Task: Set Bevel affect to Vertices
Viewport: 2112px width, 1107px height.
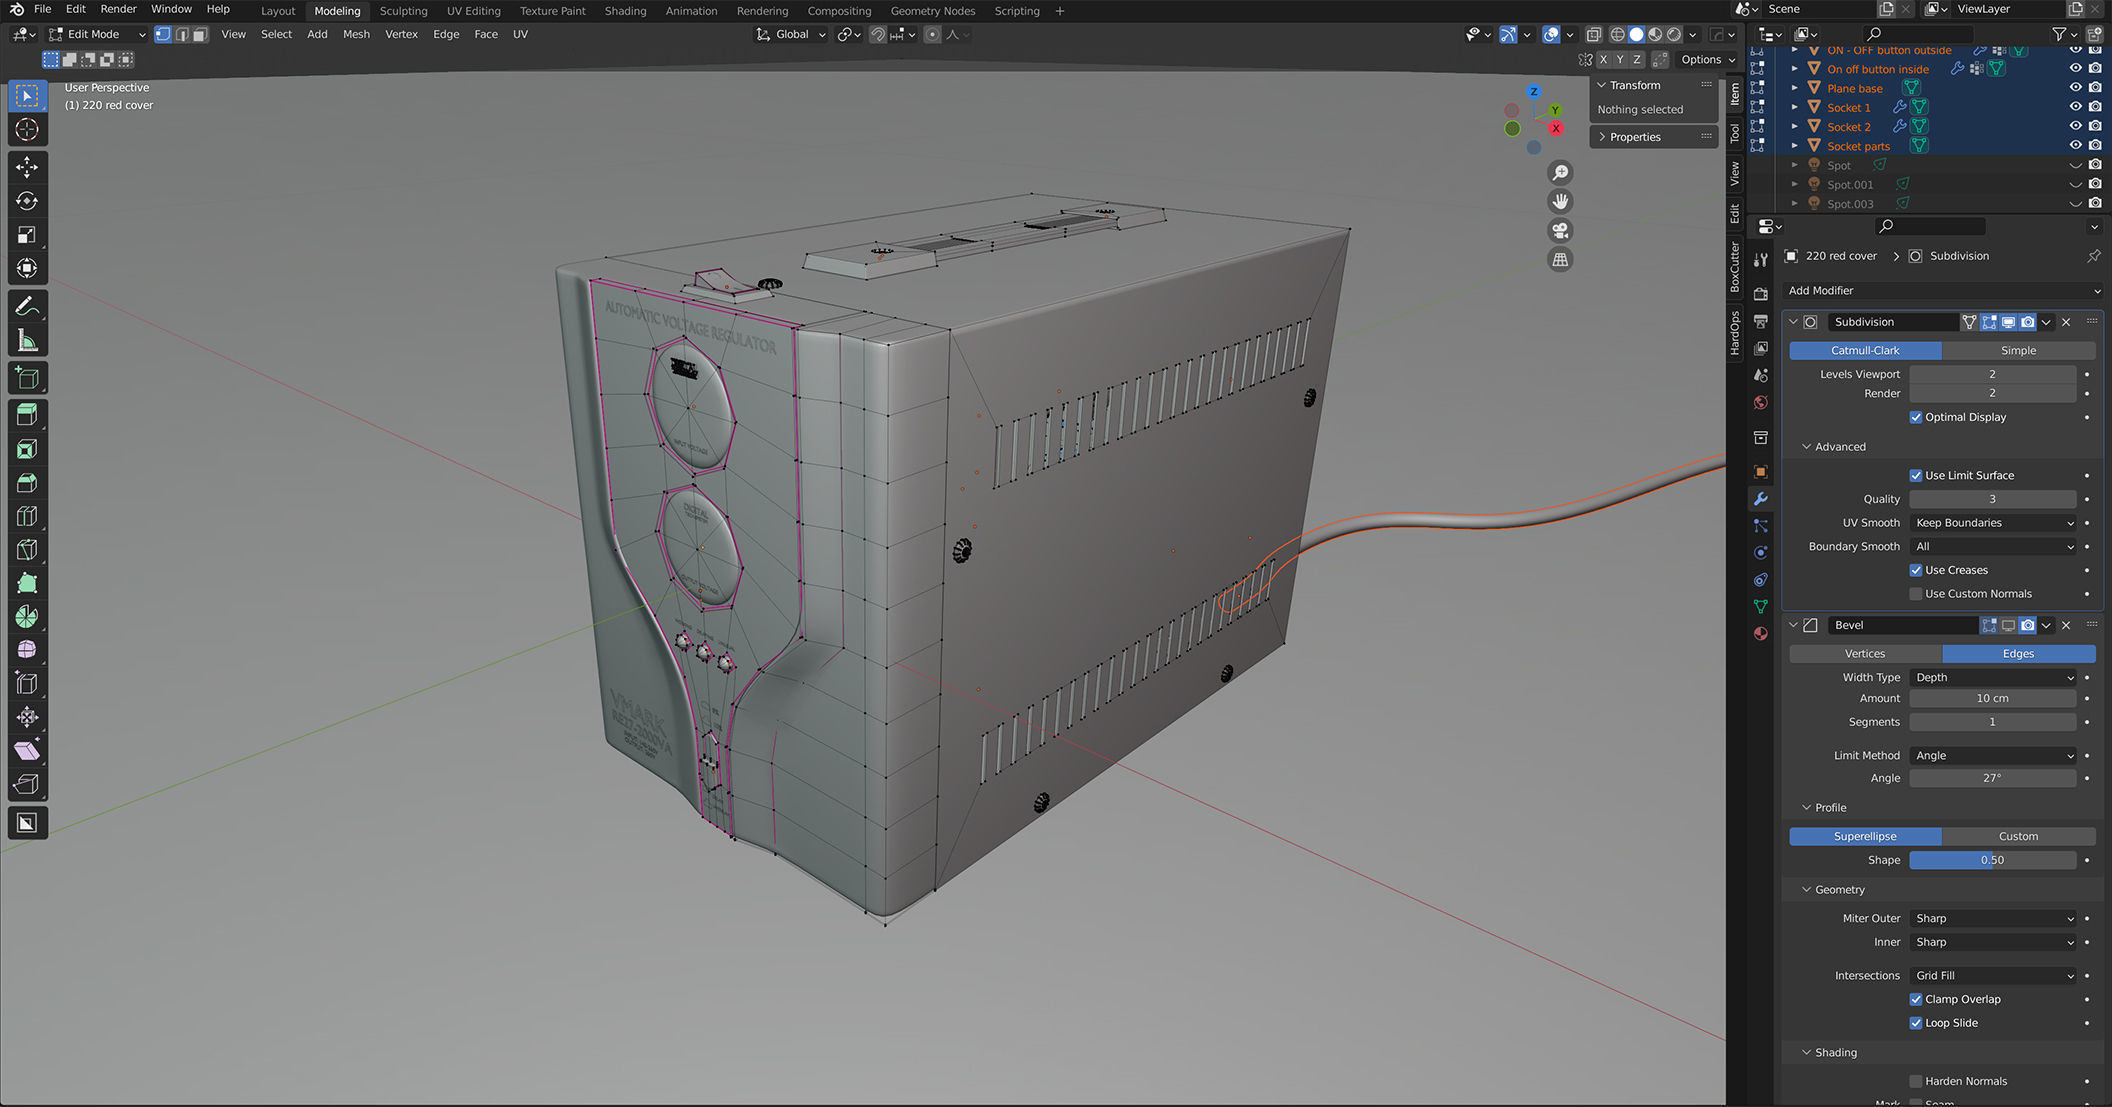Action: [1865, 654]
